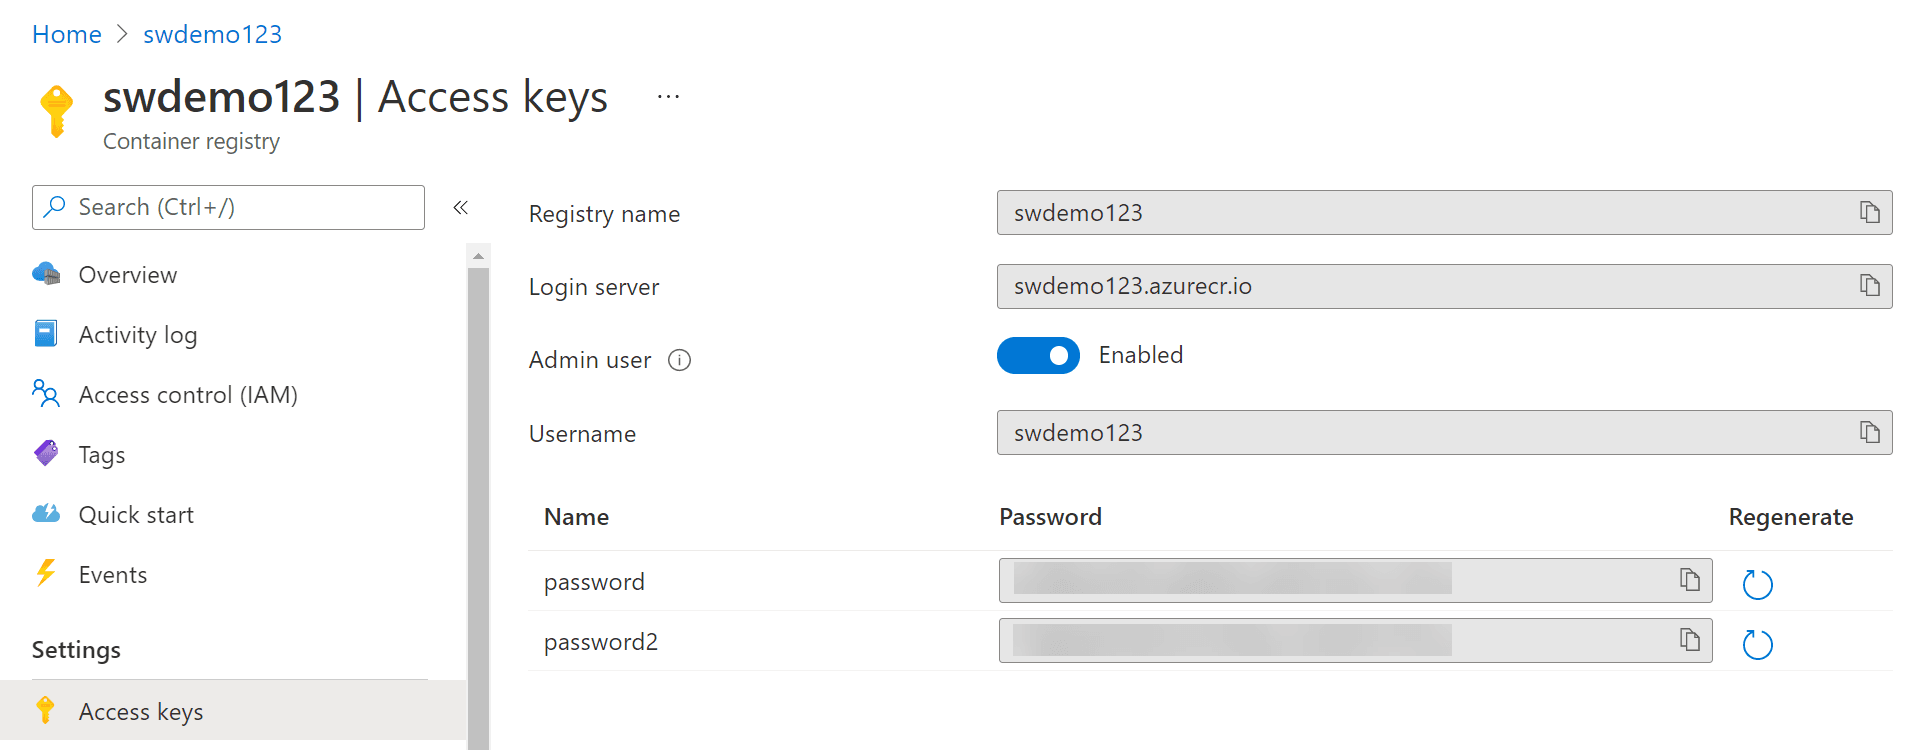Copy the Login server value
1912x750 pixels.
(1869, 285)
